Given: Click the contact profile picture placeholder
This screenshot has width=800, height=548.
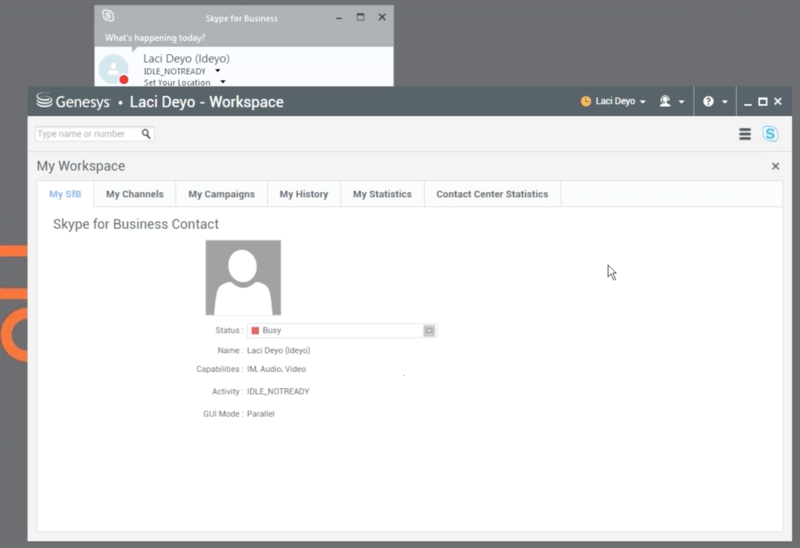Looking at the screenshot, I should (243, 278).
